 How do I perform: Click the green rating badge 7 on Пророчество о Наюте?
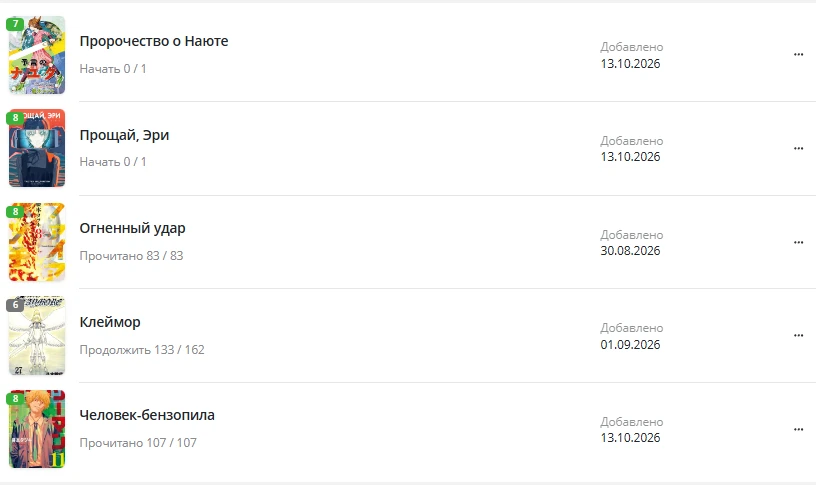point(15,24)
